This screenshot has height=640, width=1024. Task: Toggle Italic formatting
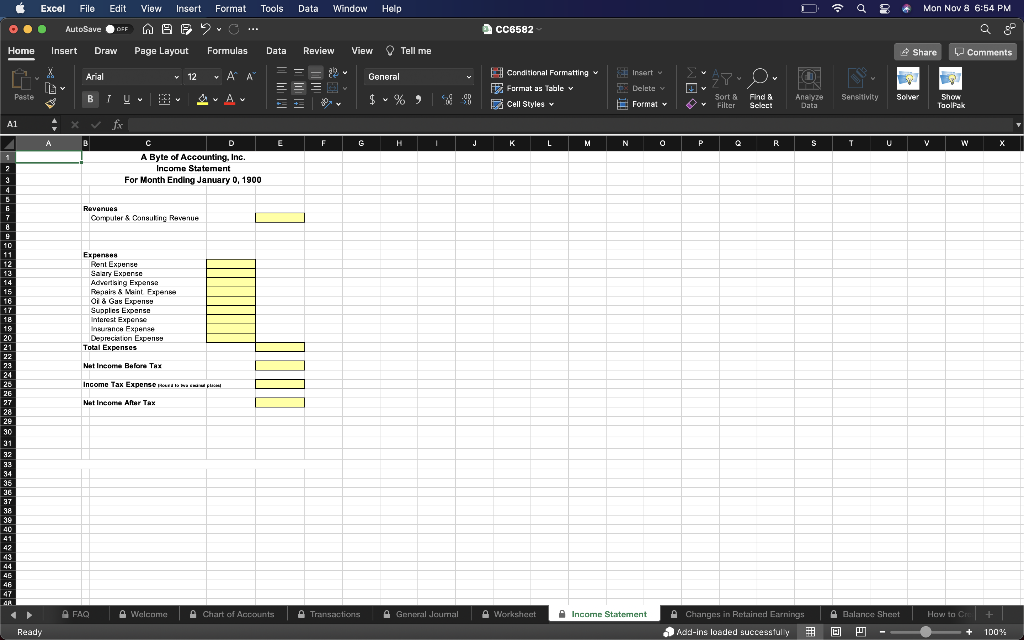click(108, 99)
